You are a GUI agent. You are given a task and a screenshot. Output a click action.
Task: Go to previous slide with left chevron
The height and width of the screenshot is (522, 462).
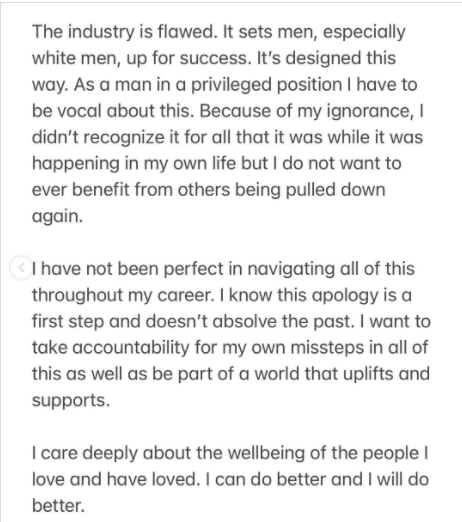pos(21,268)
